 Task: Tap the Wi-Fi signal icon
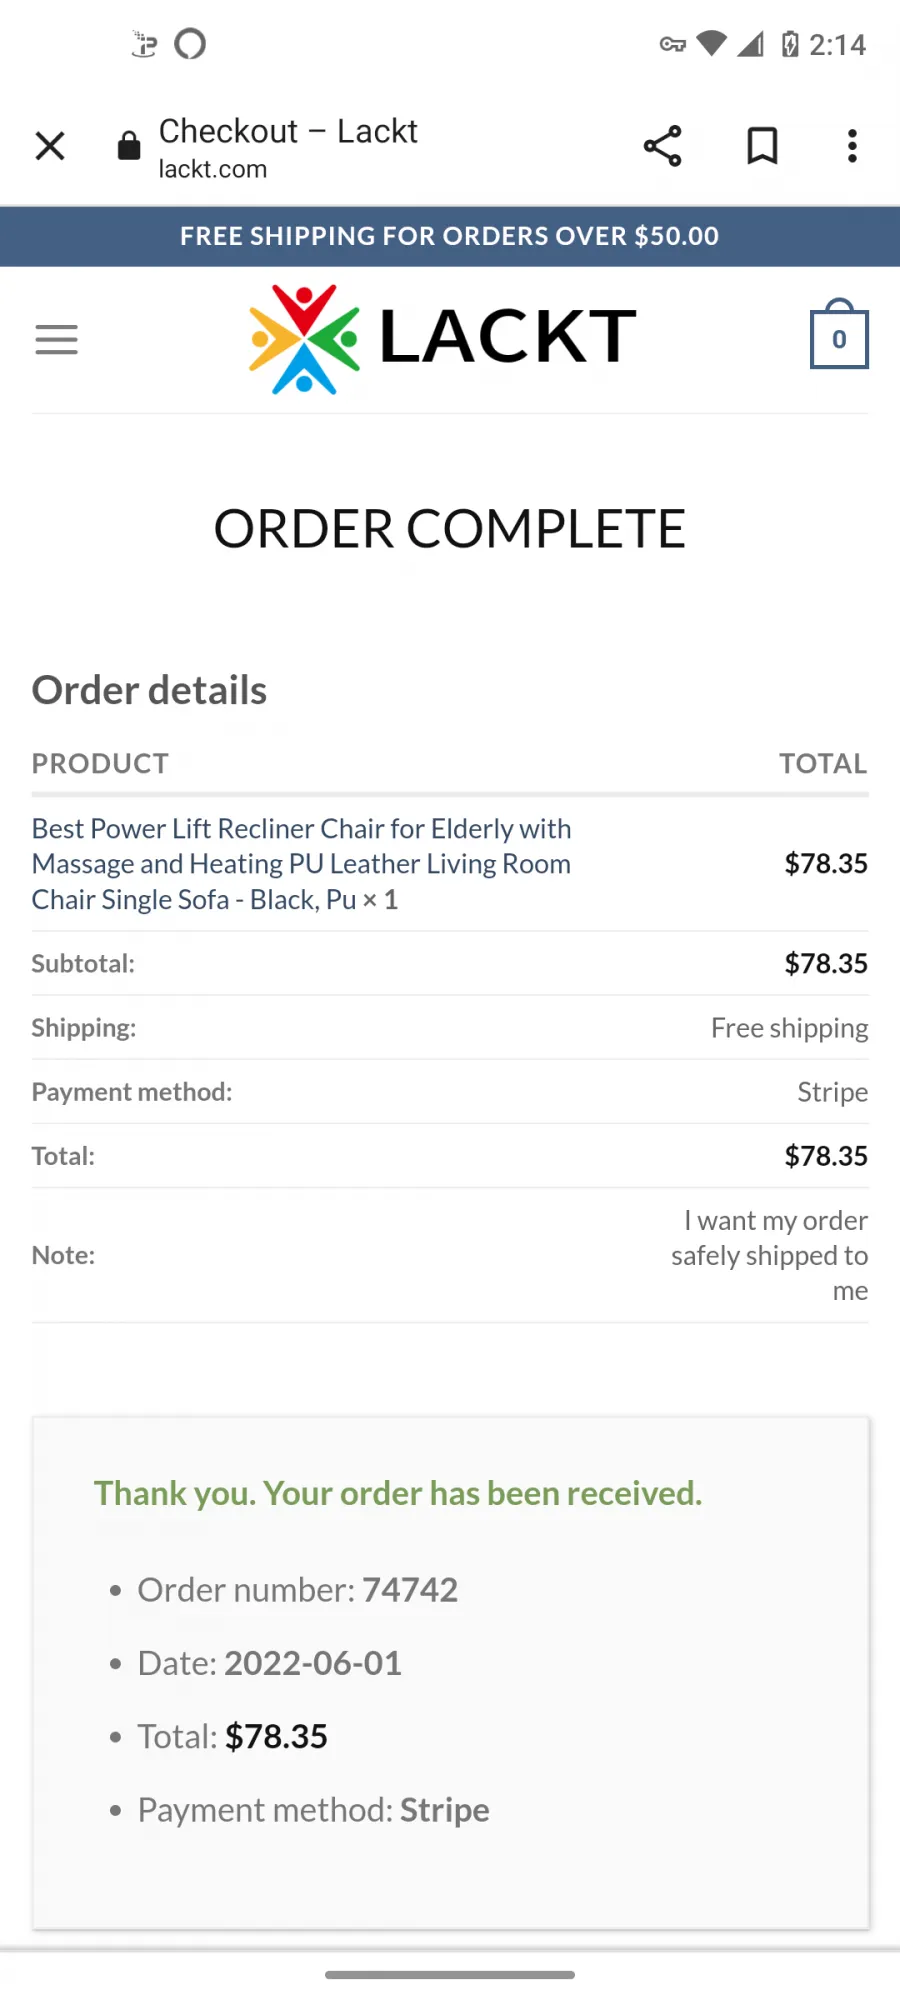pos(711,44)
